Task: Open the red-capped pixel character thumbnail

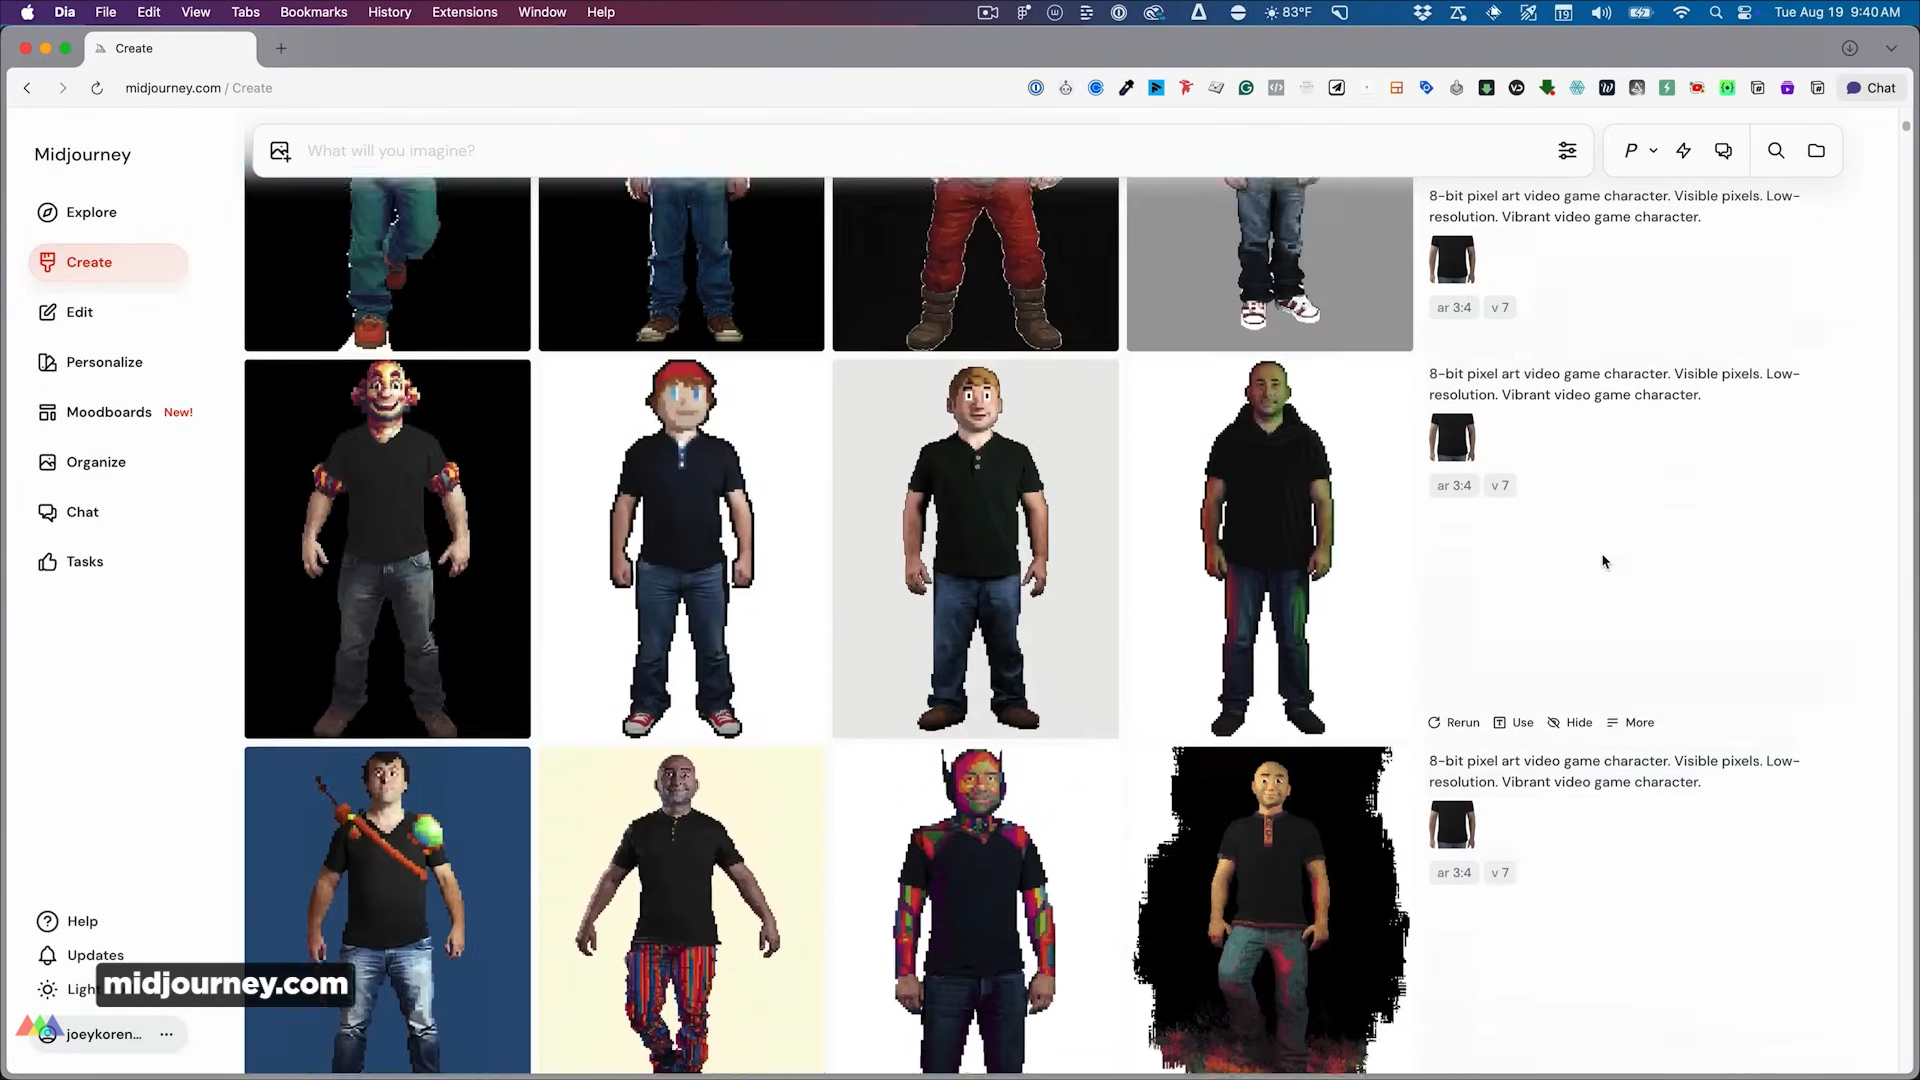Action: point(681,548)
